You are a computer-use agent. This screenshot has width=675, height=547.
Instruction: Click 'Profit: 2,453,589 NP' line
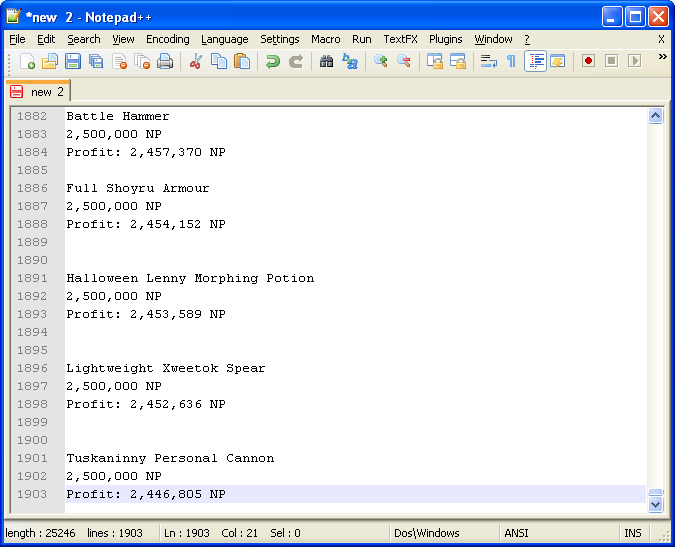click(146, 314)
